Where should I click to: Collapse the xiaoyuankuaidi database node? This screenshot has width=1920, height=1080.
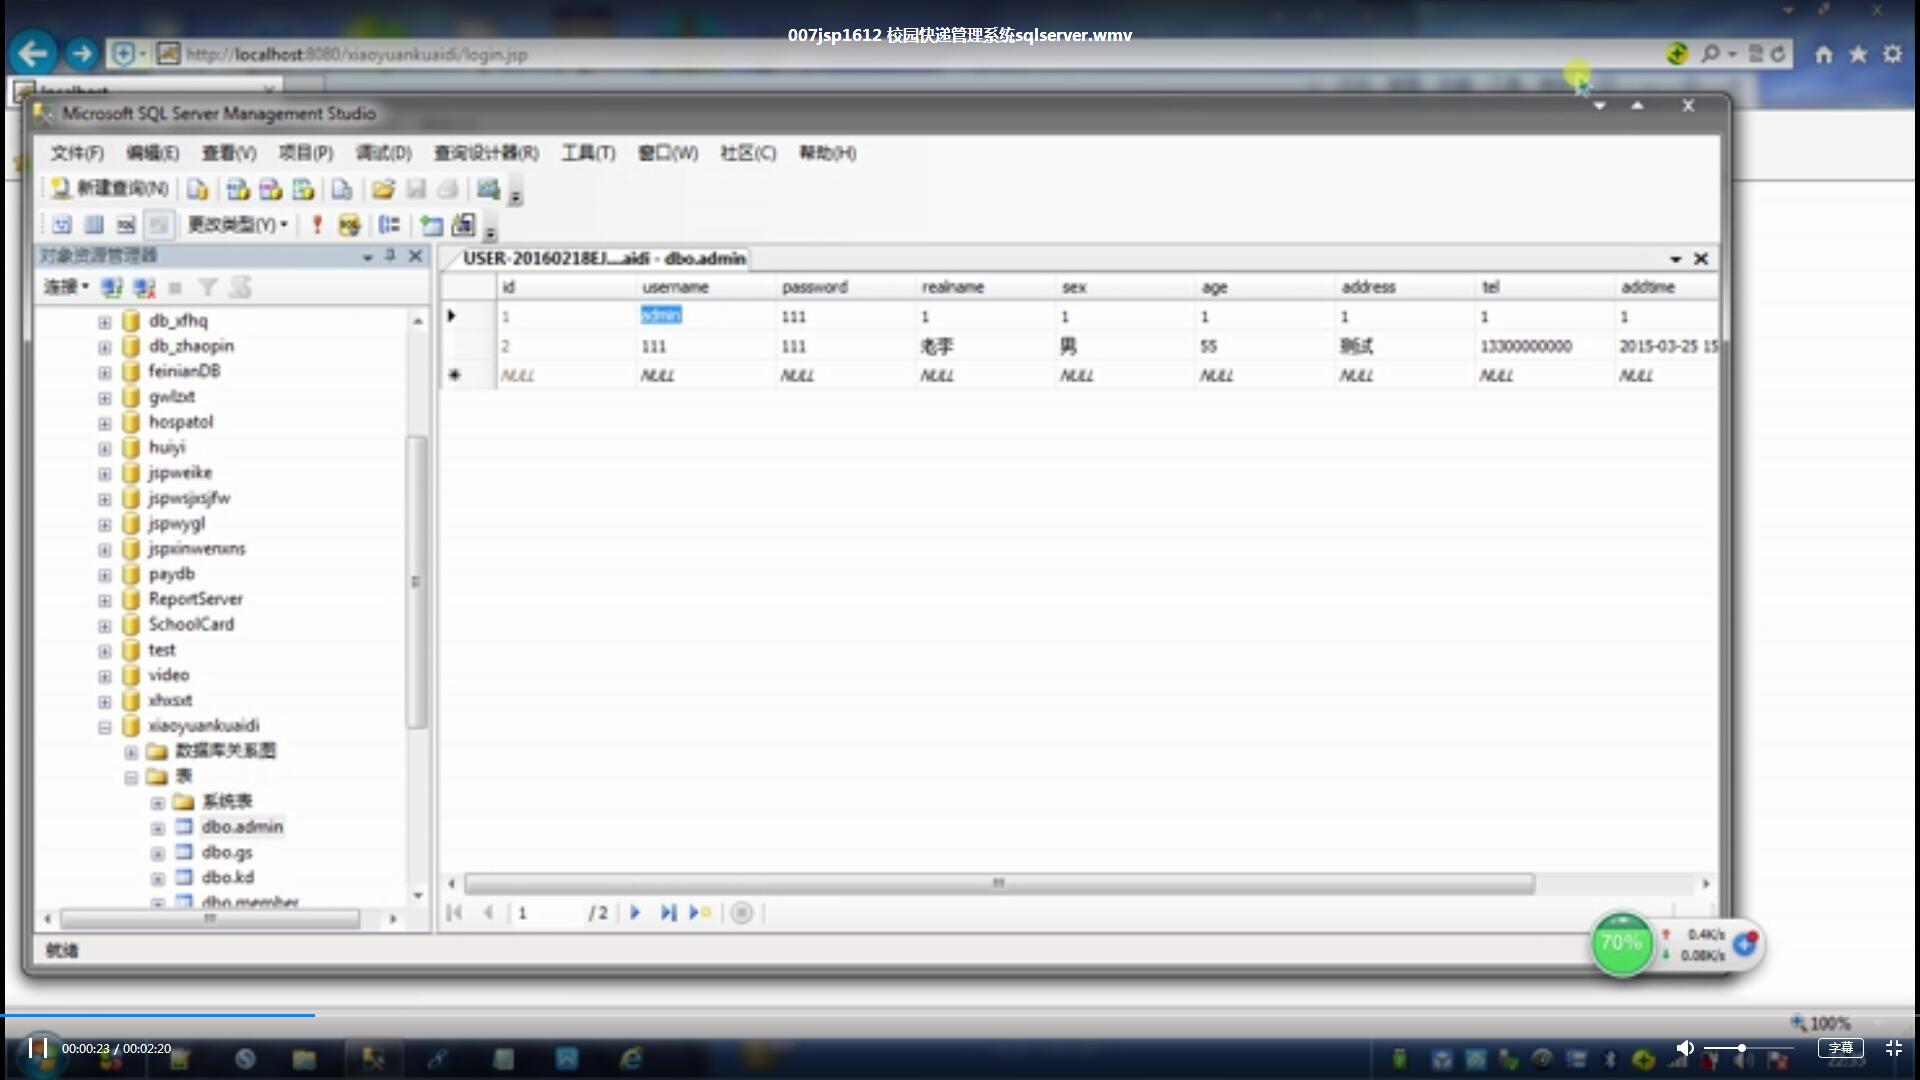pos(104,727)
